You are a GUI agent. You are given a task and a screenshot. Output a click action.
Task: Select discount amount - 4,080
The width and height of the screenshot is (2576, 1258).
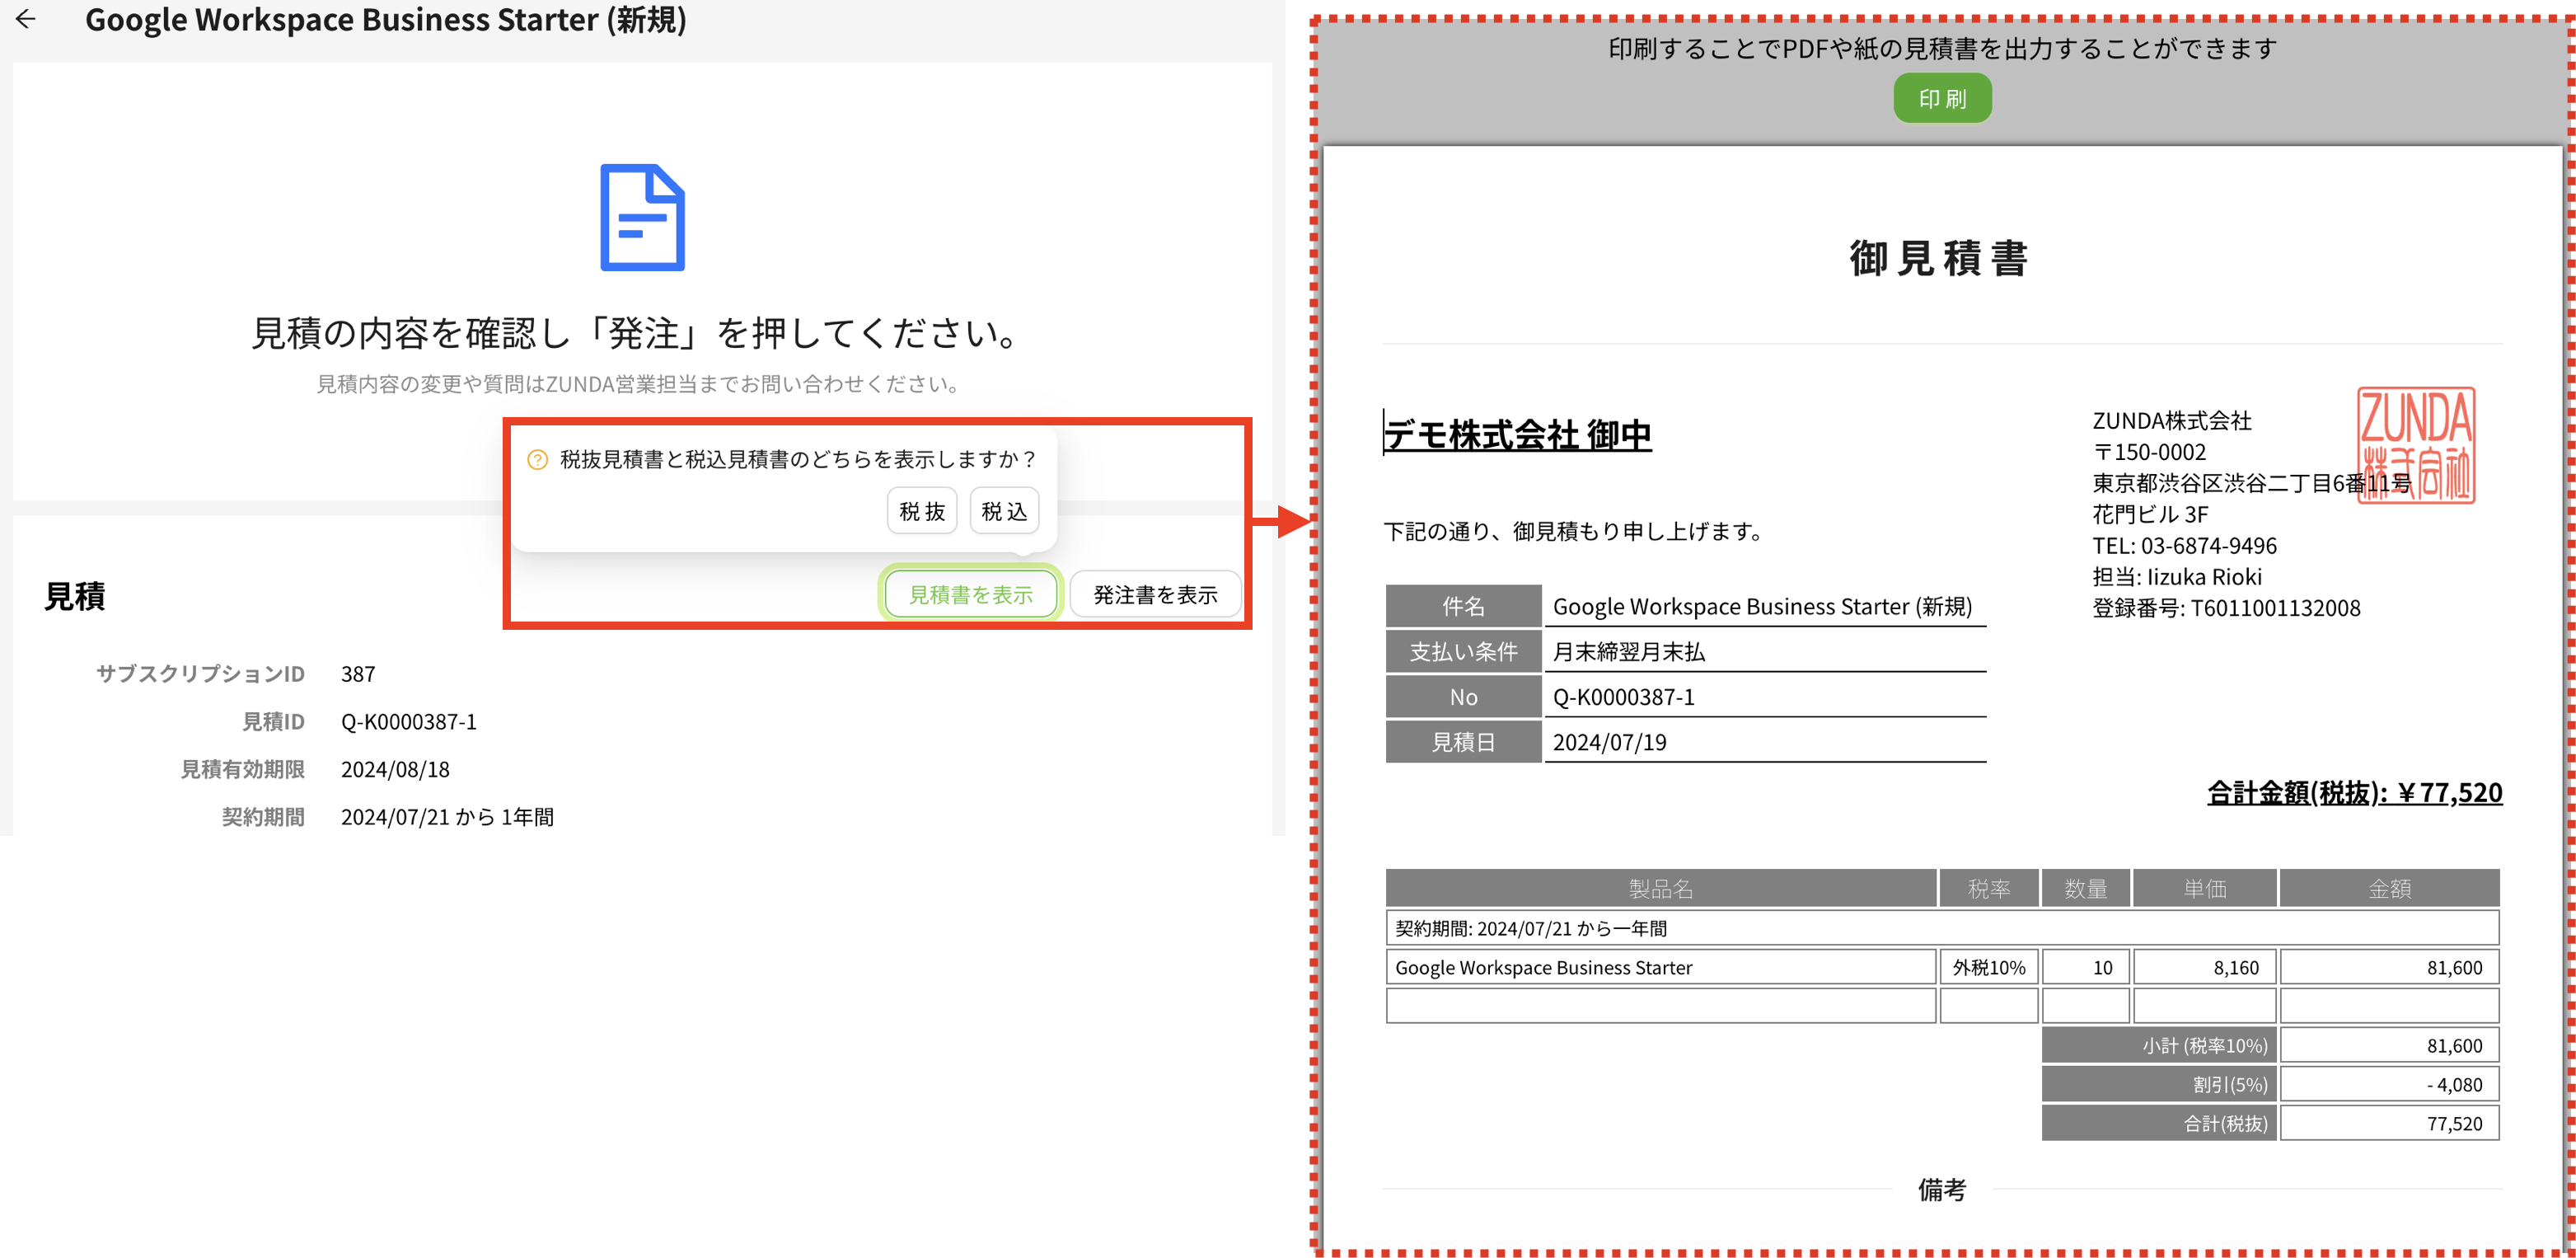[2389, 1084]
